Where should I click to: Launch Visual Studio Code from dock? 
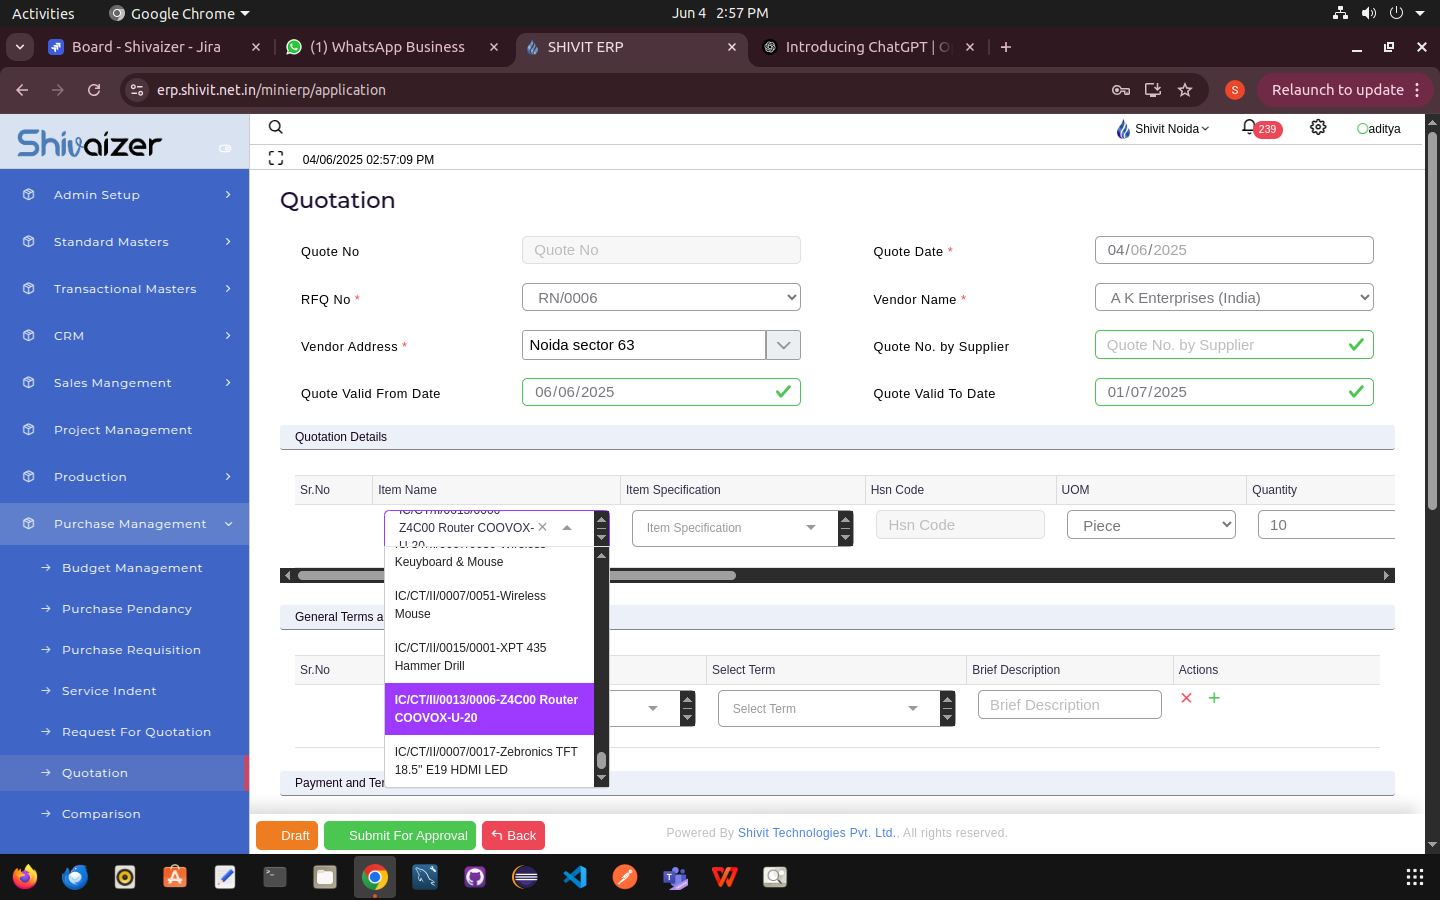[575, 877]
